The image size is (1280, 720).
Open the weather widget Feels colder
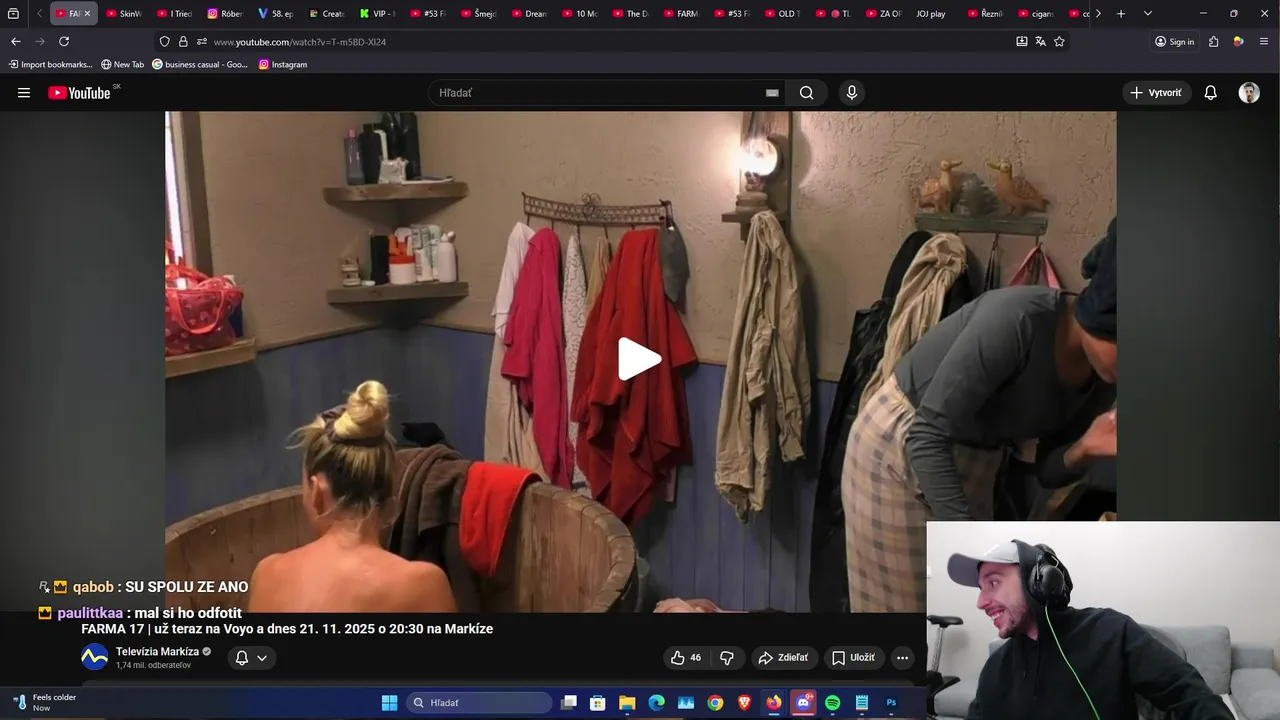click(45, 703)
